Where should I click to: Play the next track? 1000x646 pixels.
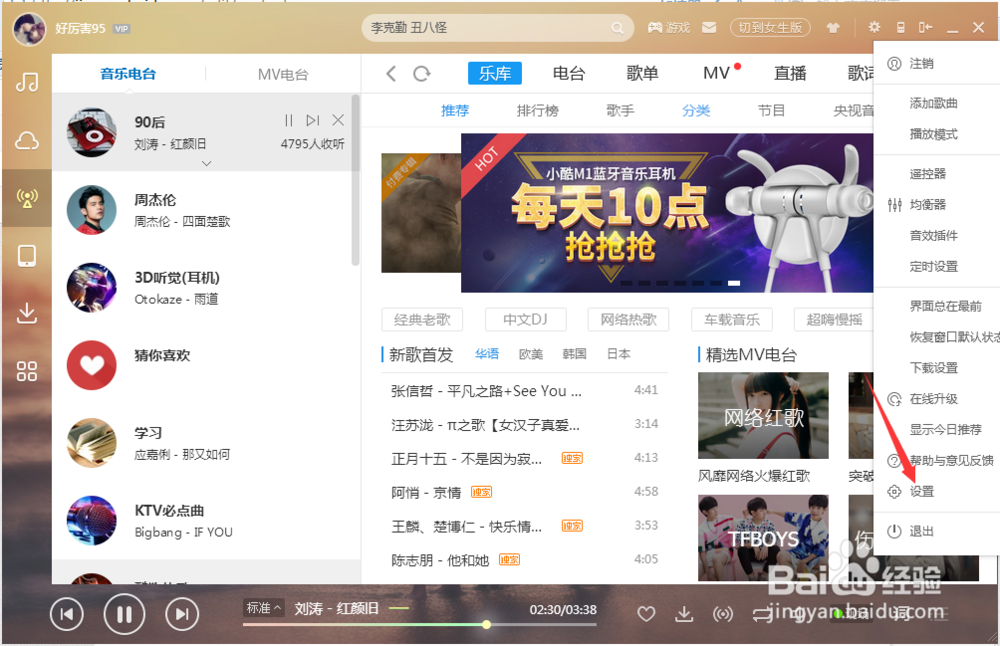coord(182,614)
